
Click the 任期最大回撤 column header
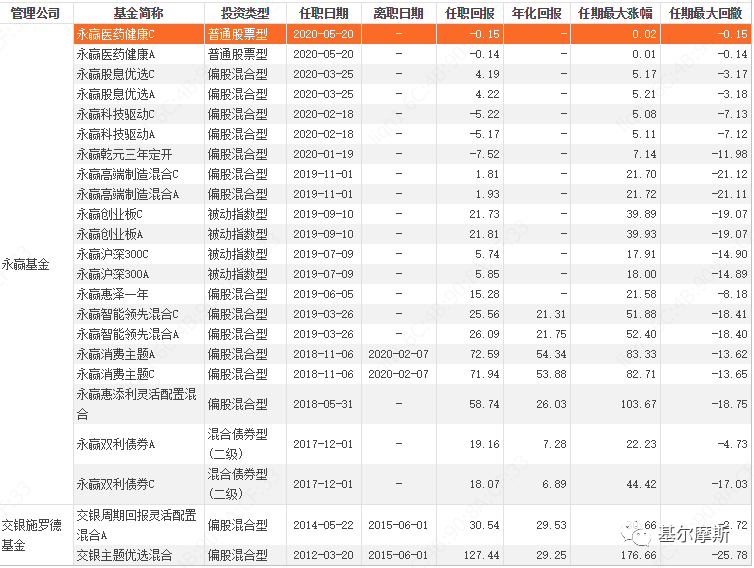click(706, 13)
